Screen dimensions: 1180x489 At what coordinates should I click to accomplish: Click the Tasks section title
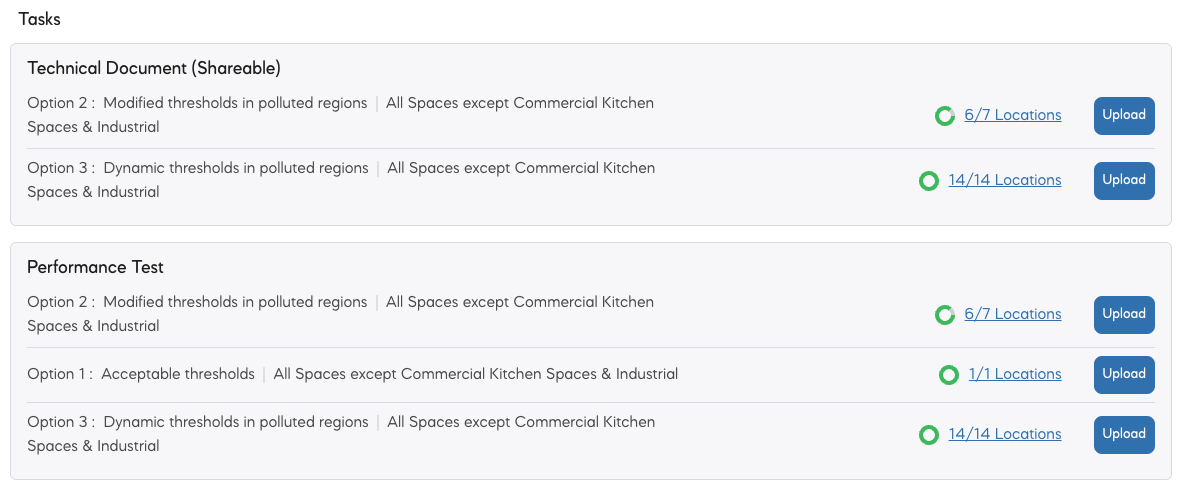40,20
